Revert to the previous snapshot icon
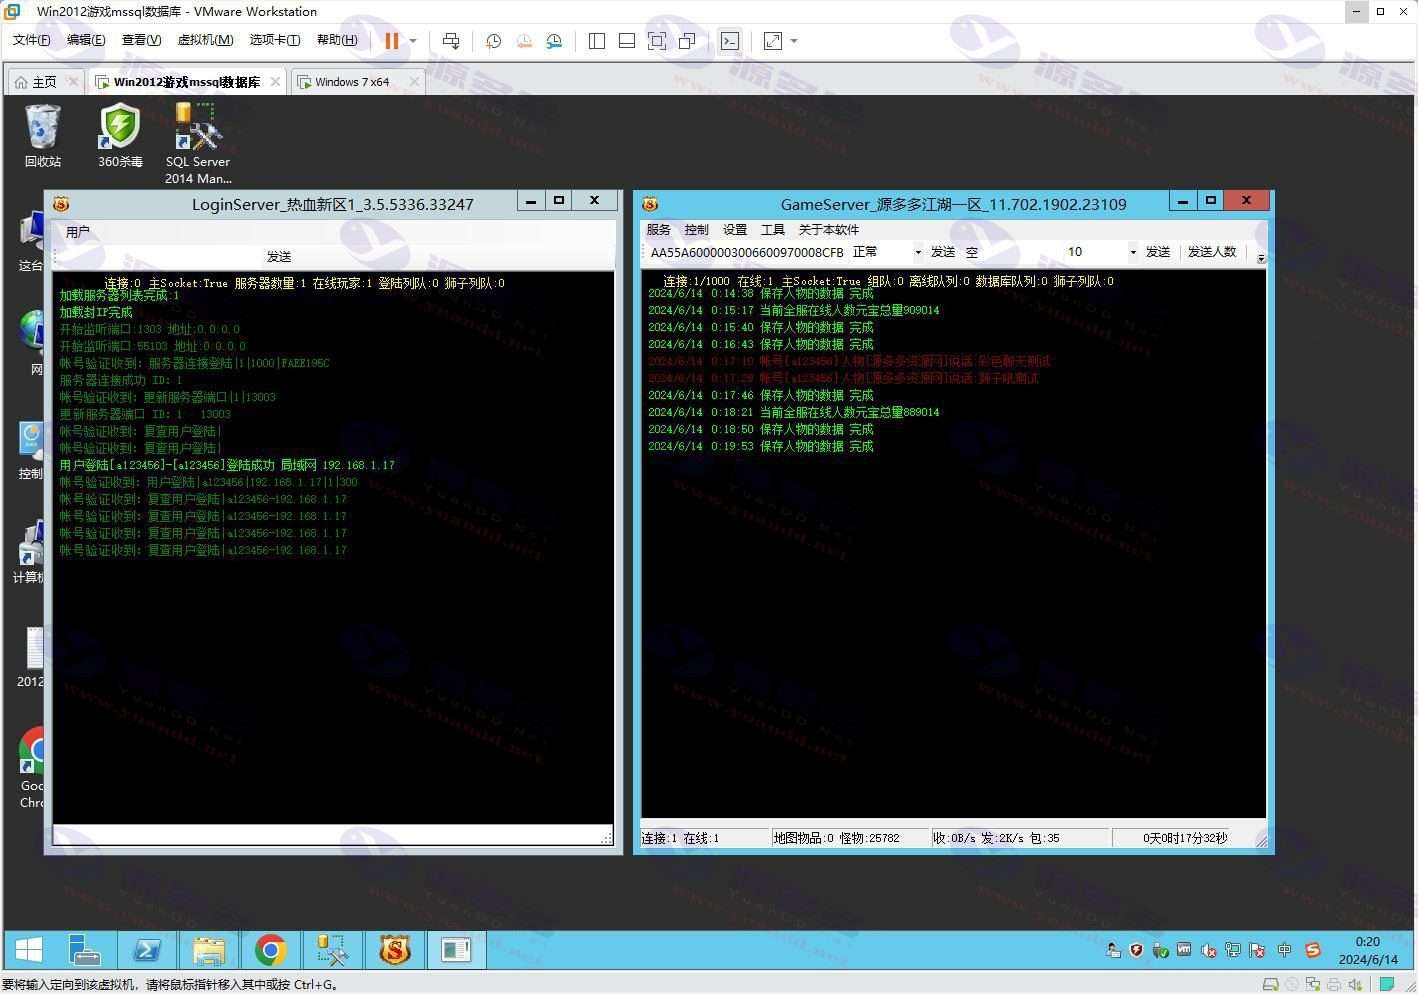Viewport: 1418px width, 994px height. tap(524, 41)
